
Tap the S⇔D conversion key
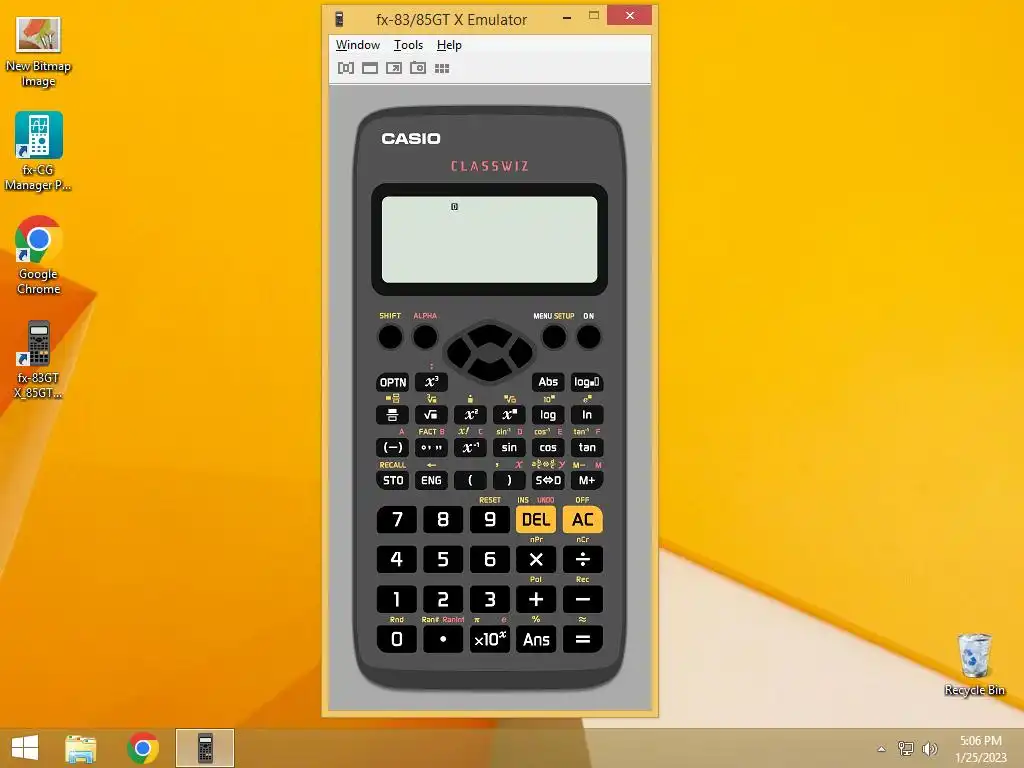coord(548,480)
